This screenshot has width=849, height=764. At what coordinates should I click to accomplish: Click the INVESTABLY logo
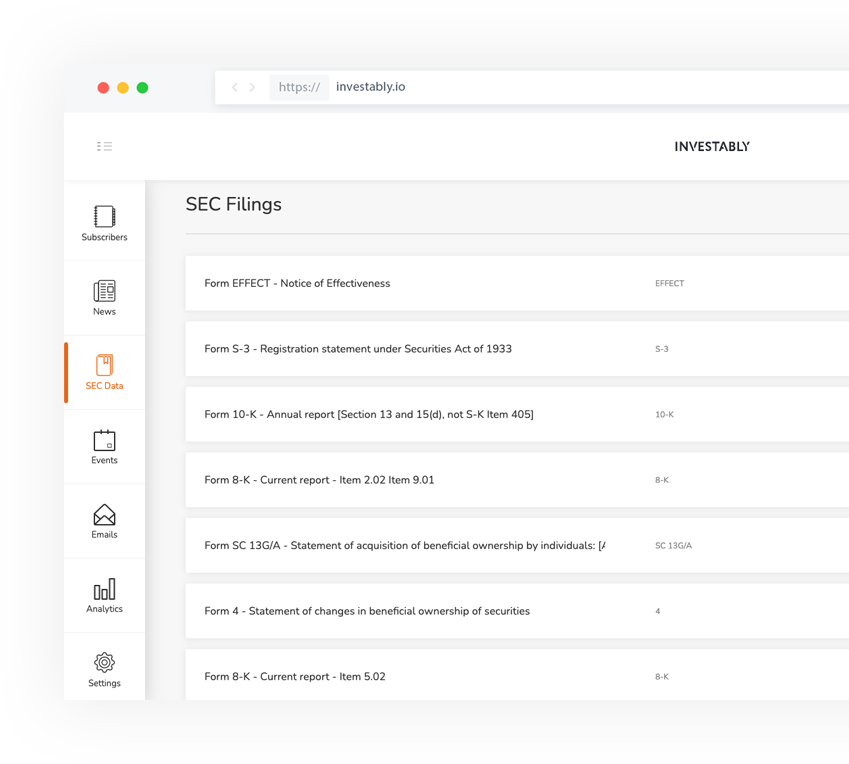click(711, 147)
